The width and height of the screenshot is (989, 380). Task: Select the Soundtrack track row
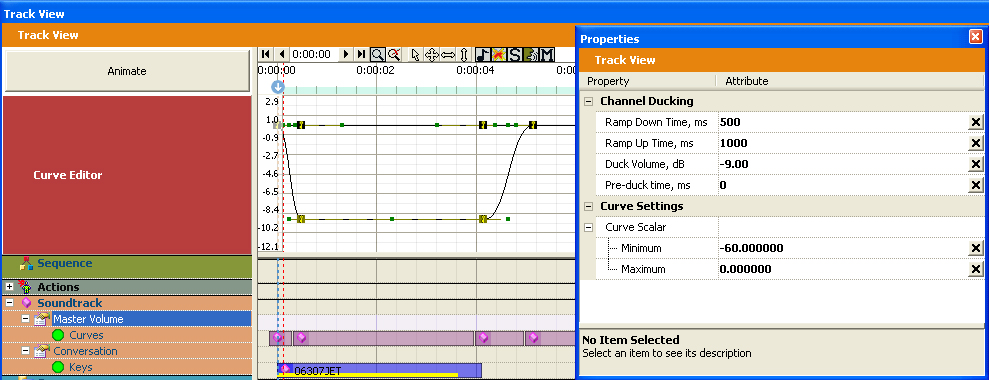127,303
